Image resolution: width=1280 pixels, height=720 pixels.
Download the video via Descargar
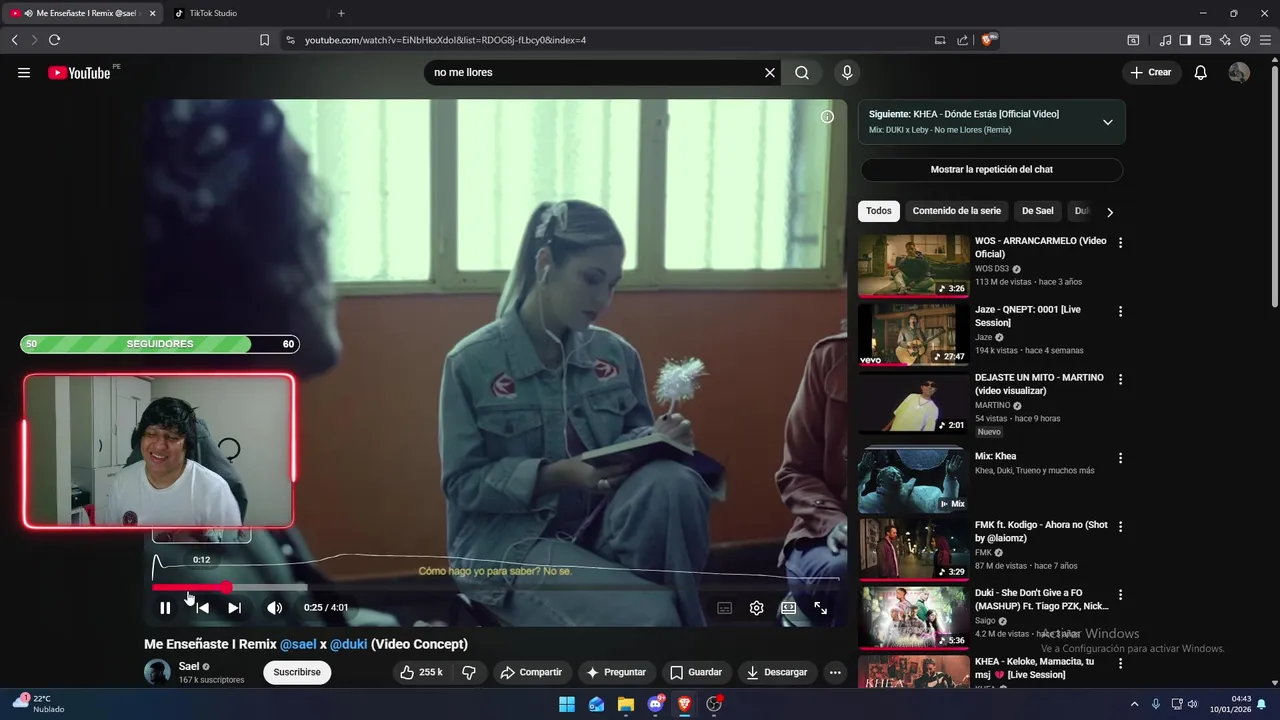click(777, 672)
